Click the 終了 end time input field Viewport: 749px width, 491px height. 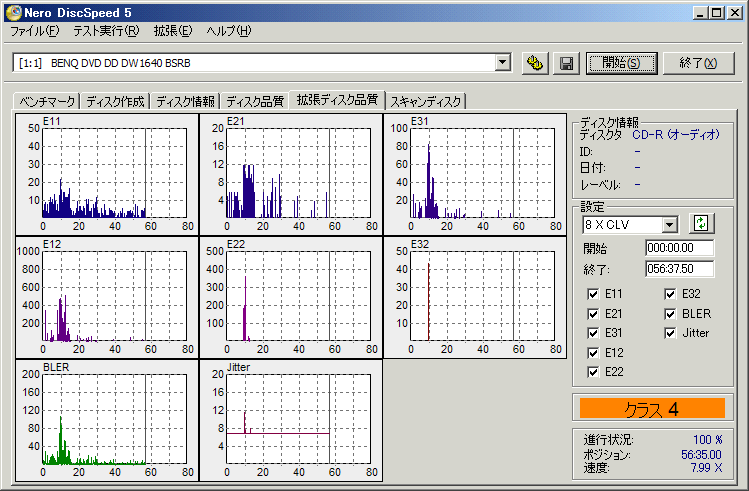point(679,268)
